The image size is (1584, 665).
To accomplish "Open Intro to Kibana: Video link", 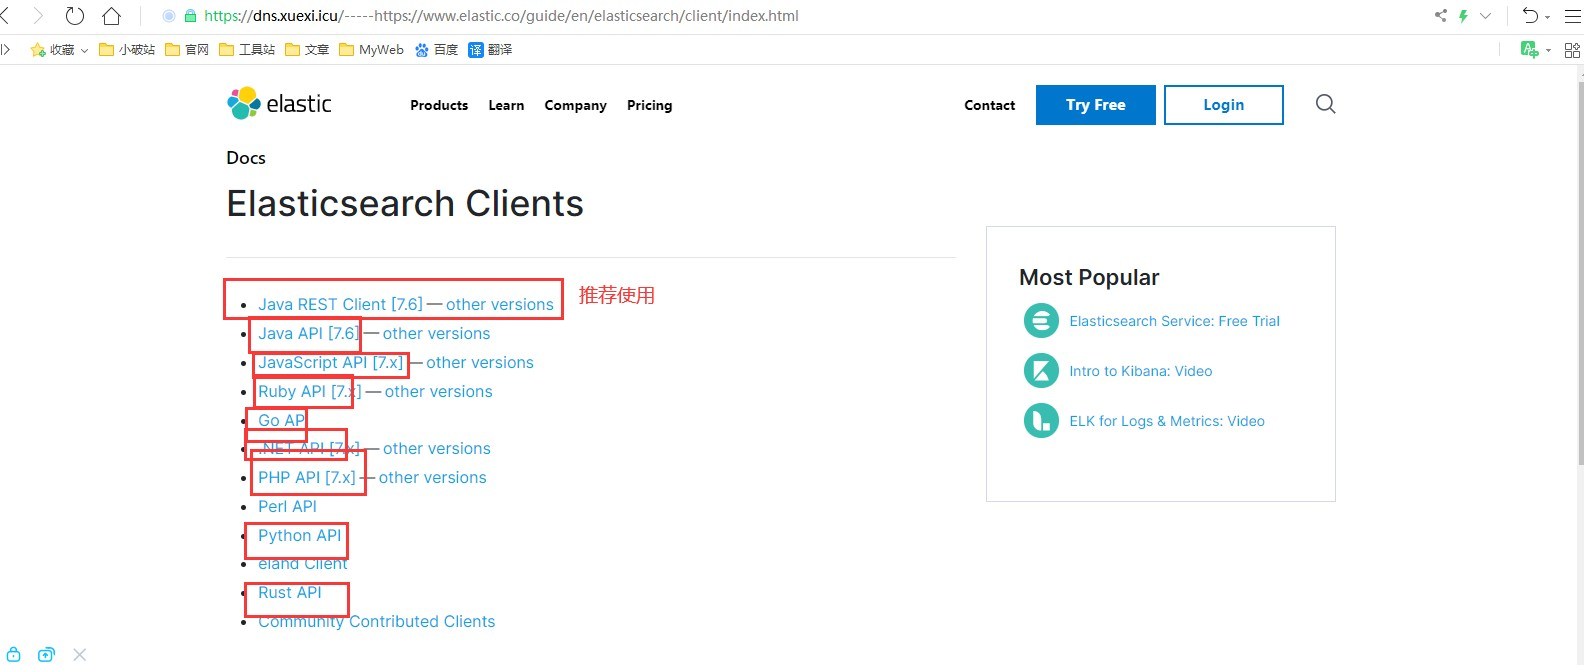I will tap(1140, 371).
